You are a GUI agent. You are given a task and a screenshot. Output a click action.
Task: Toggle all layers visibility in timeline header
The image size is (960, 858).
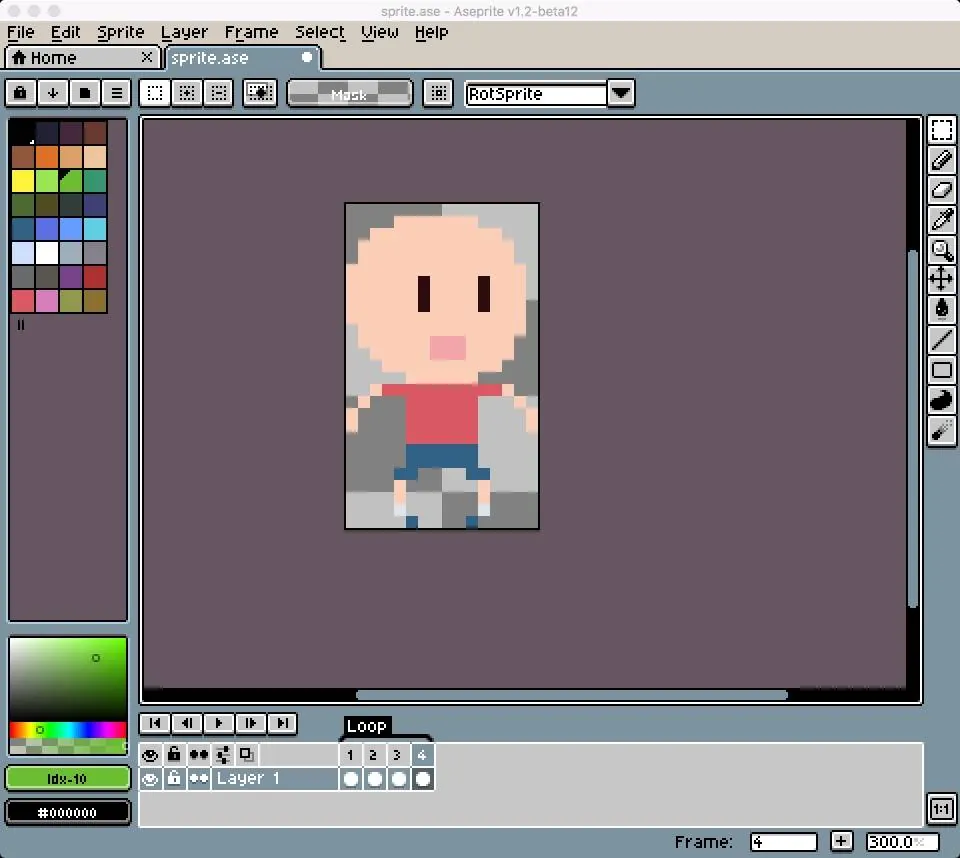pos(150,755)
